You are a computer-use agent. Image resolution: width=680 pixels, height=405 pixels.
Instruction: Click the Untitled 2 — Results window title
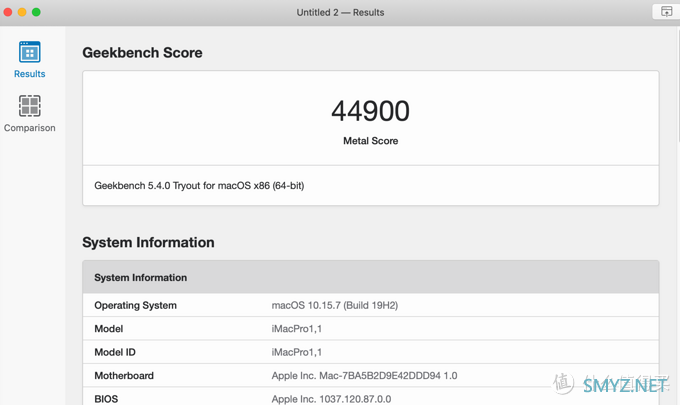click(340, 12)
